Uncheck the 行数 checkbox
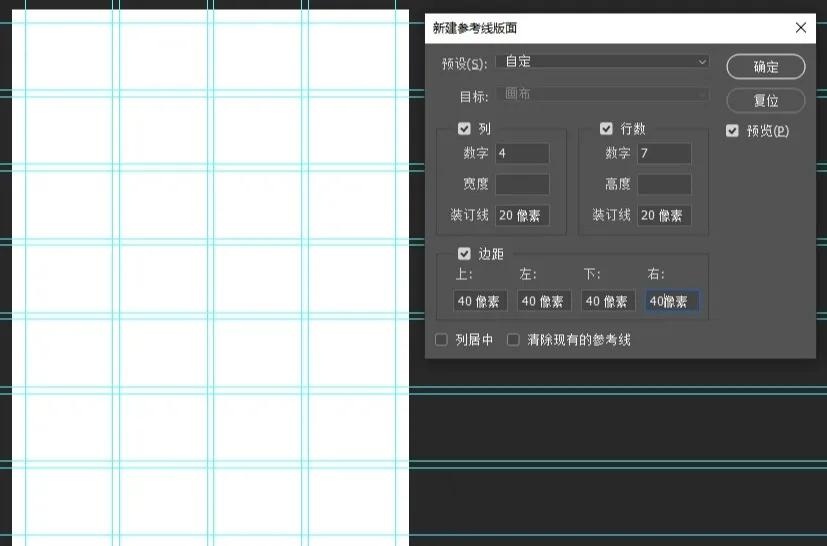 (606, 129)
